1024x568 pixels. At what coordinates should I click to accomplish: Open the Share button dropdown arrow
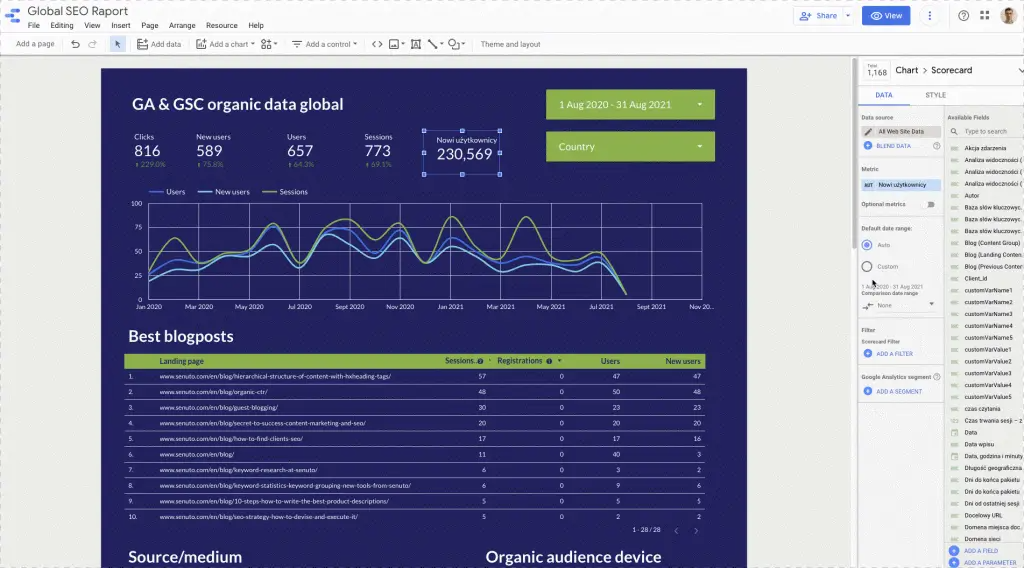coord(848,16)
